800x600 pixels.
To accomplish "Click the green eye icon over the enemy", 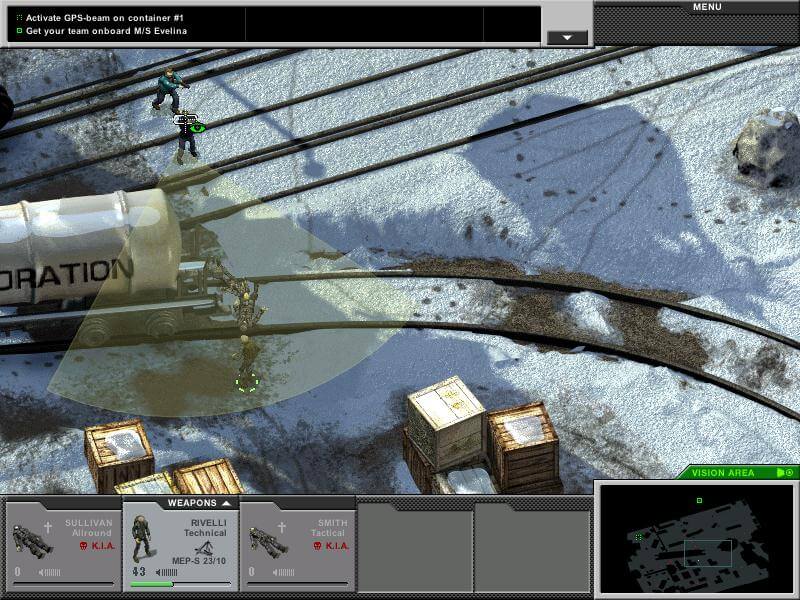I will click(x=196, y=128).
